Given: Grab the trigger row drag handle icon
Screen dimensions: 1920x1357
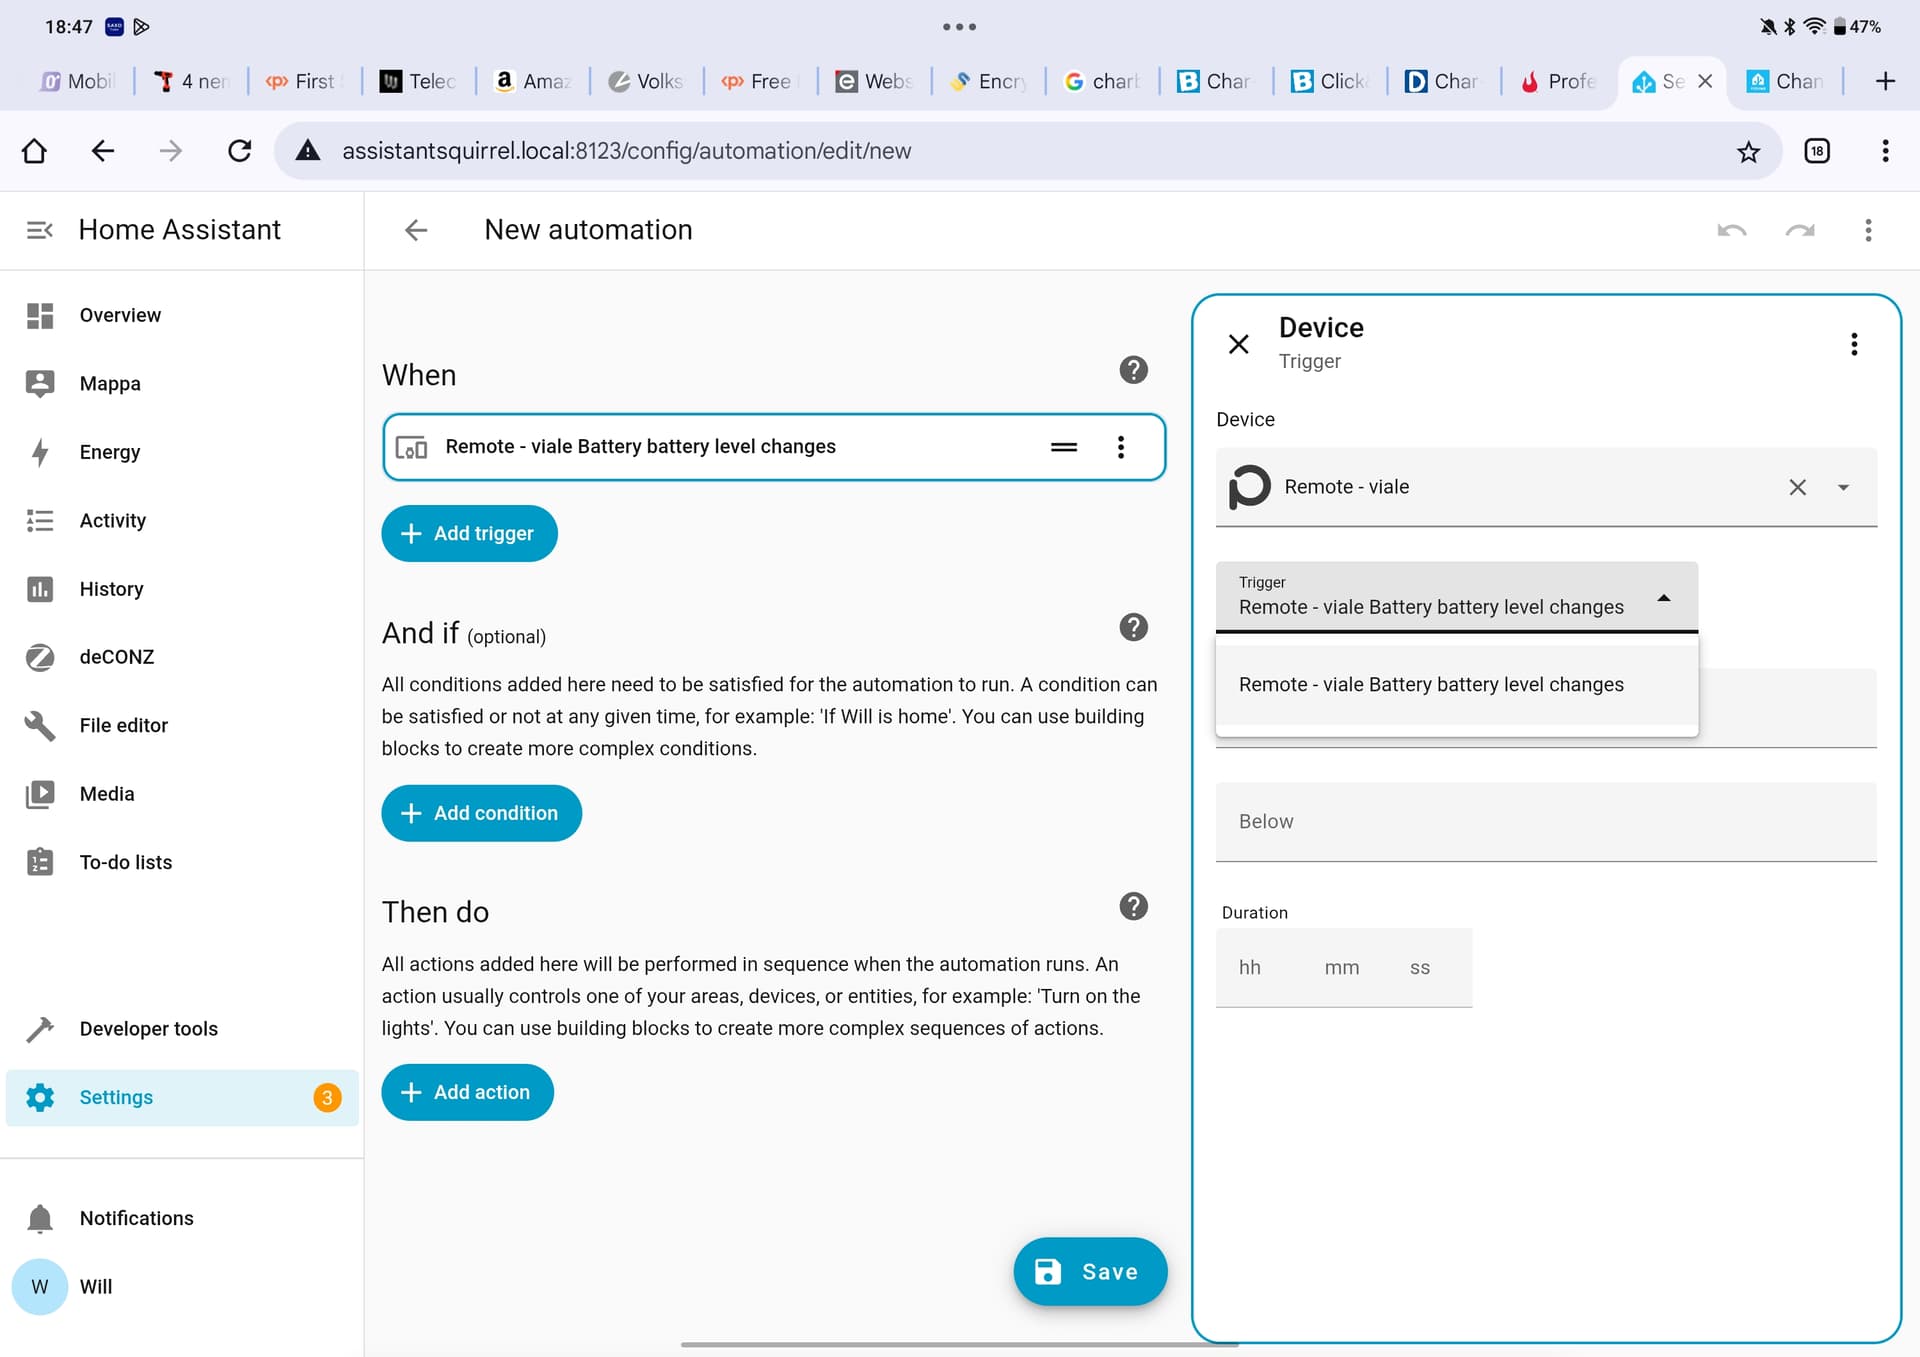Looking at the screenshot, I should [x=1063, y=447].
